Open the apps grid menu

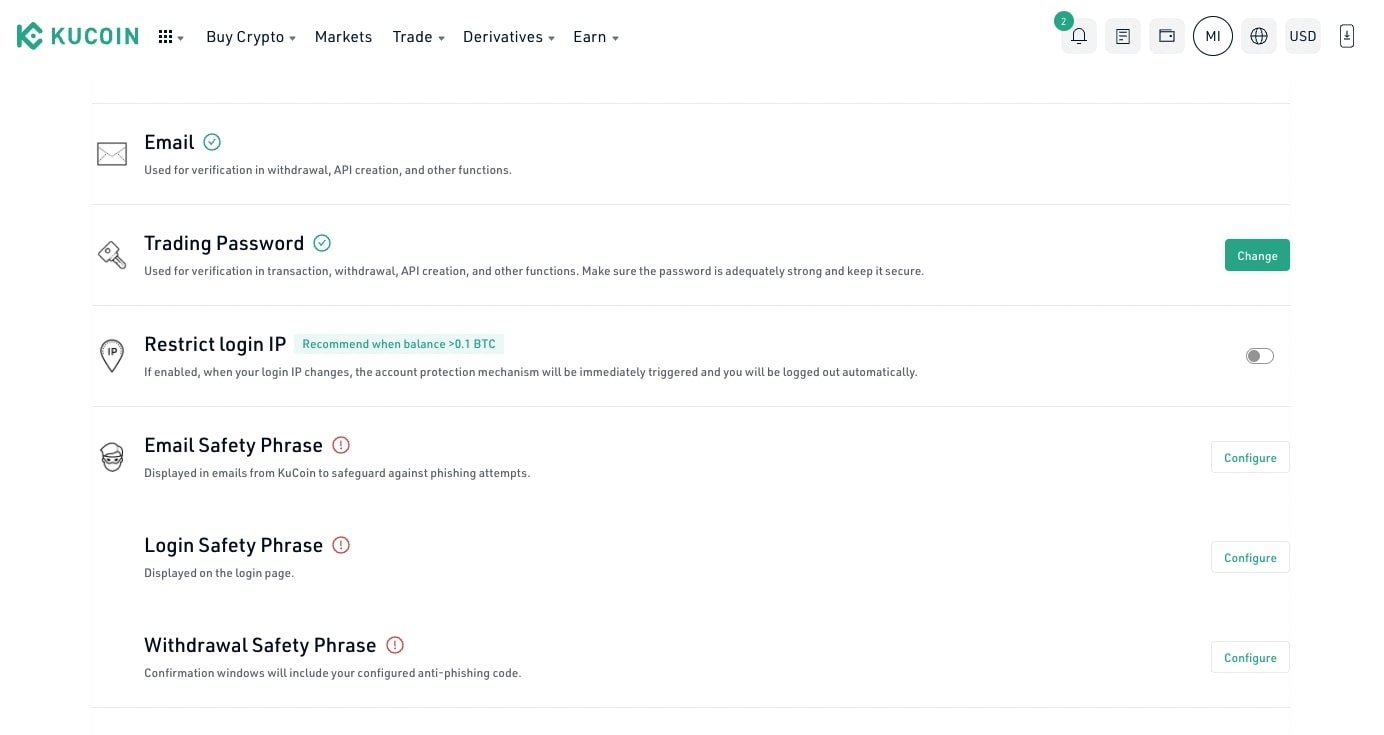tap(170, 37)
